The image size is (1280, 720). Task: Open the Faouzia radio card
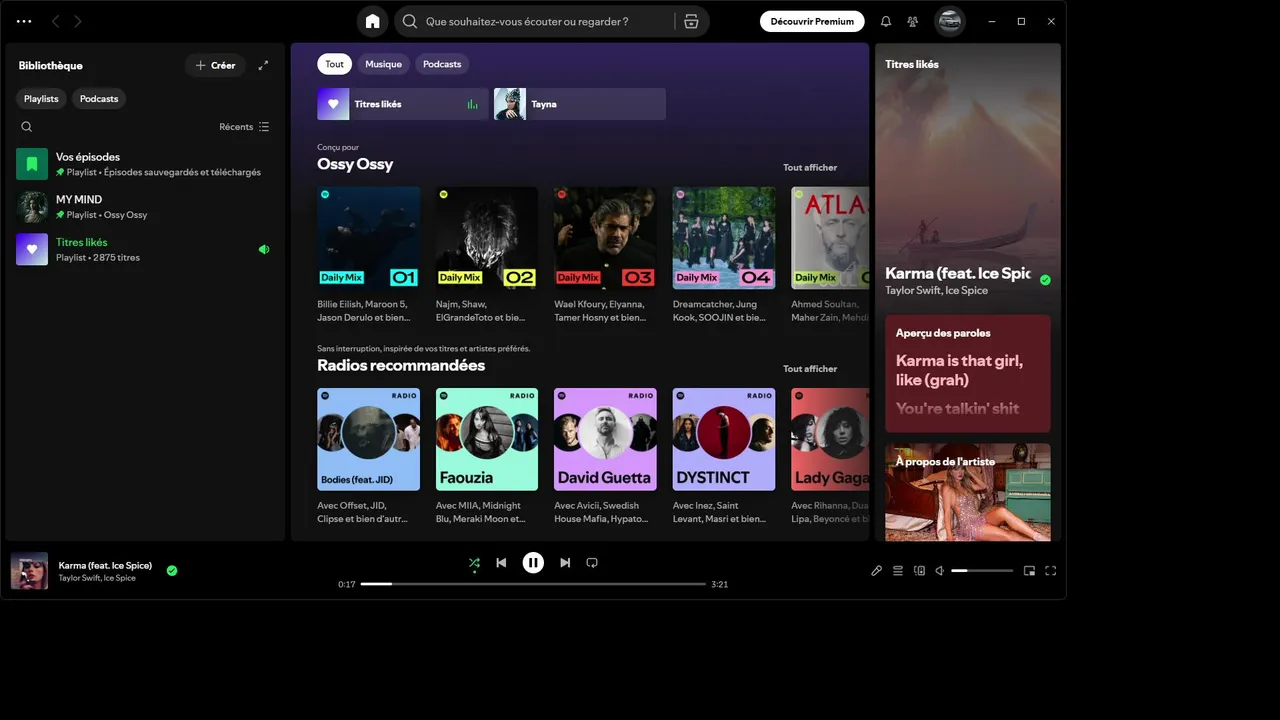coord(487,457)
